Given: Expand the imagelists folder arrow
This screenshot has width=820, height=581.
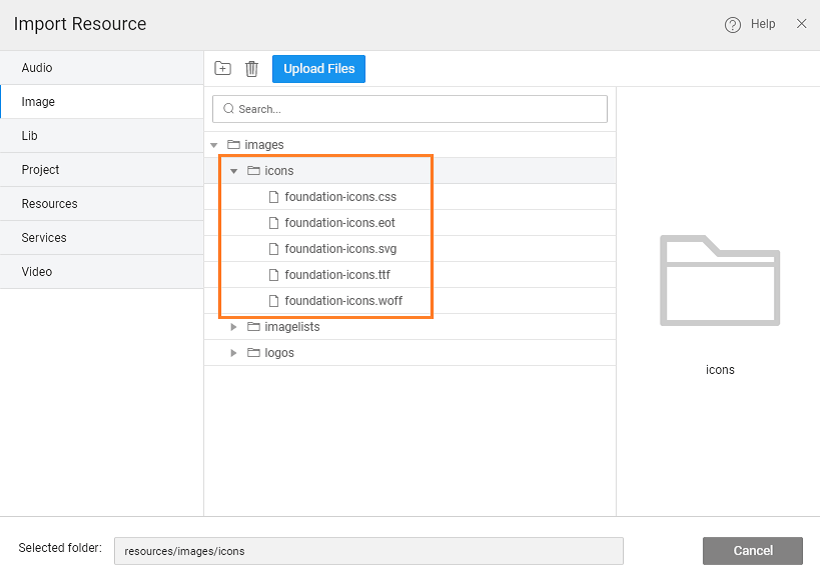Looking at the screenshot, I should [x=234, y=327].
